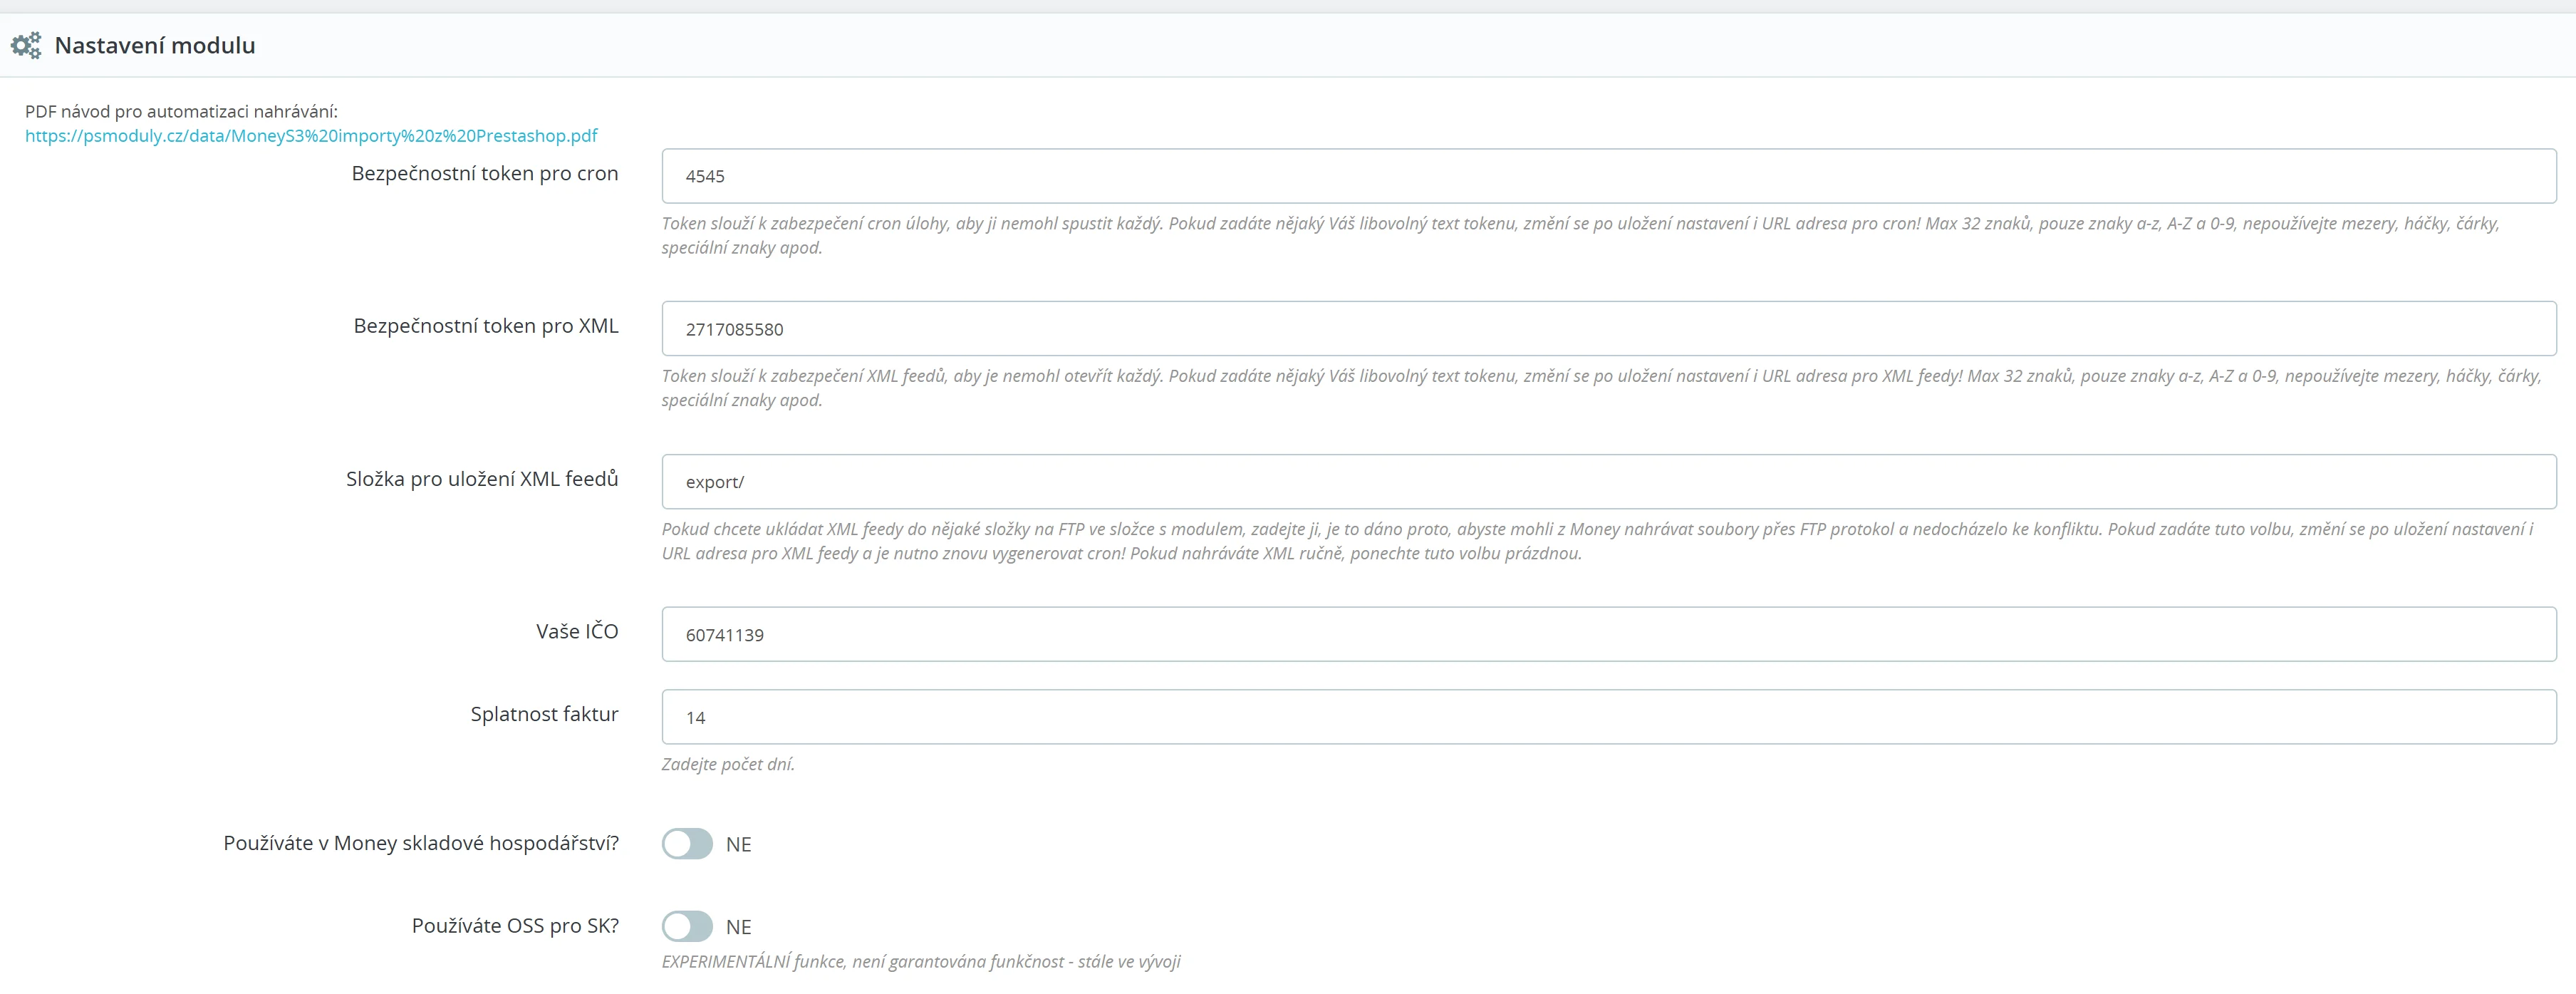Click into the Bezpečnostní token pro XML field
Viewport: 2576px width, 994px height.
(x=1608, y=329)
